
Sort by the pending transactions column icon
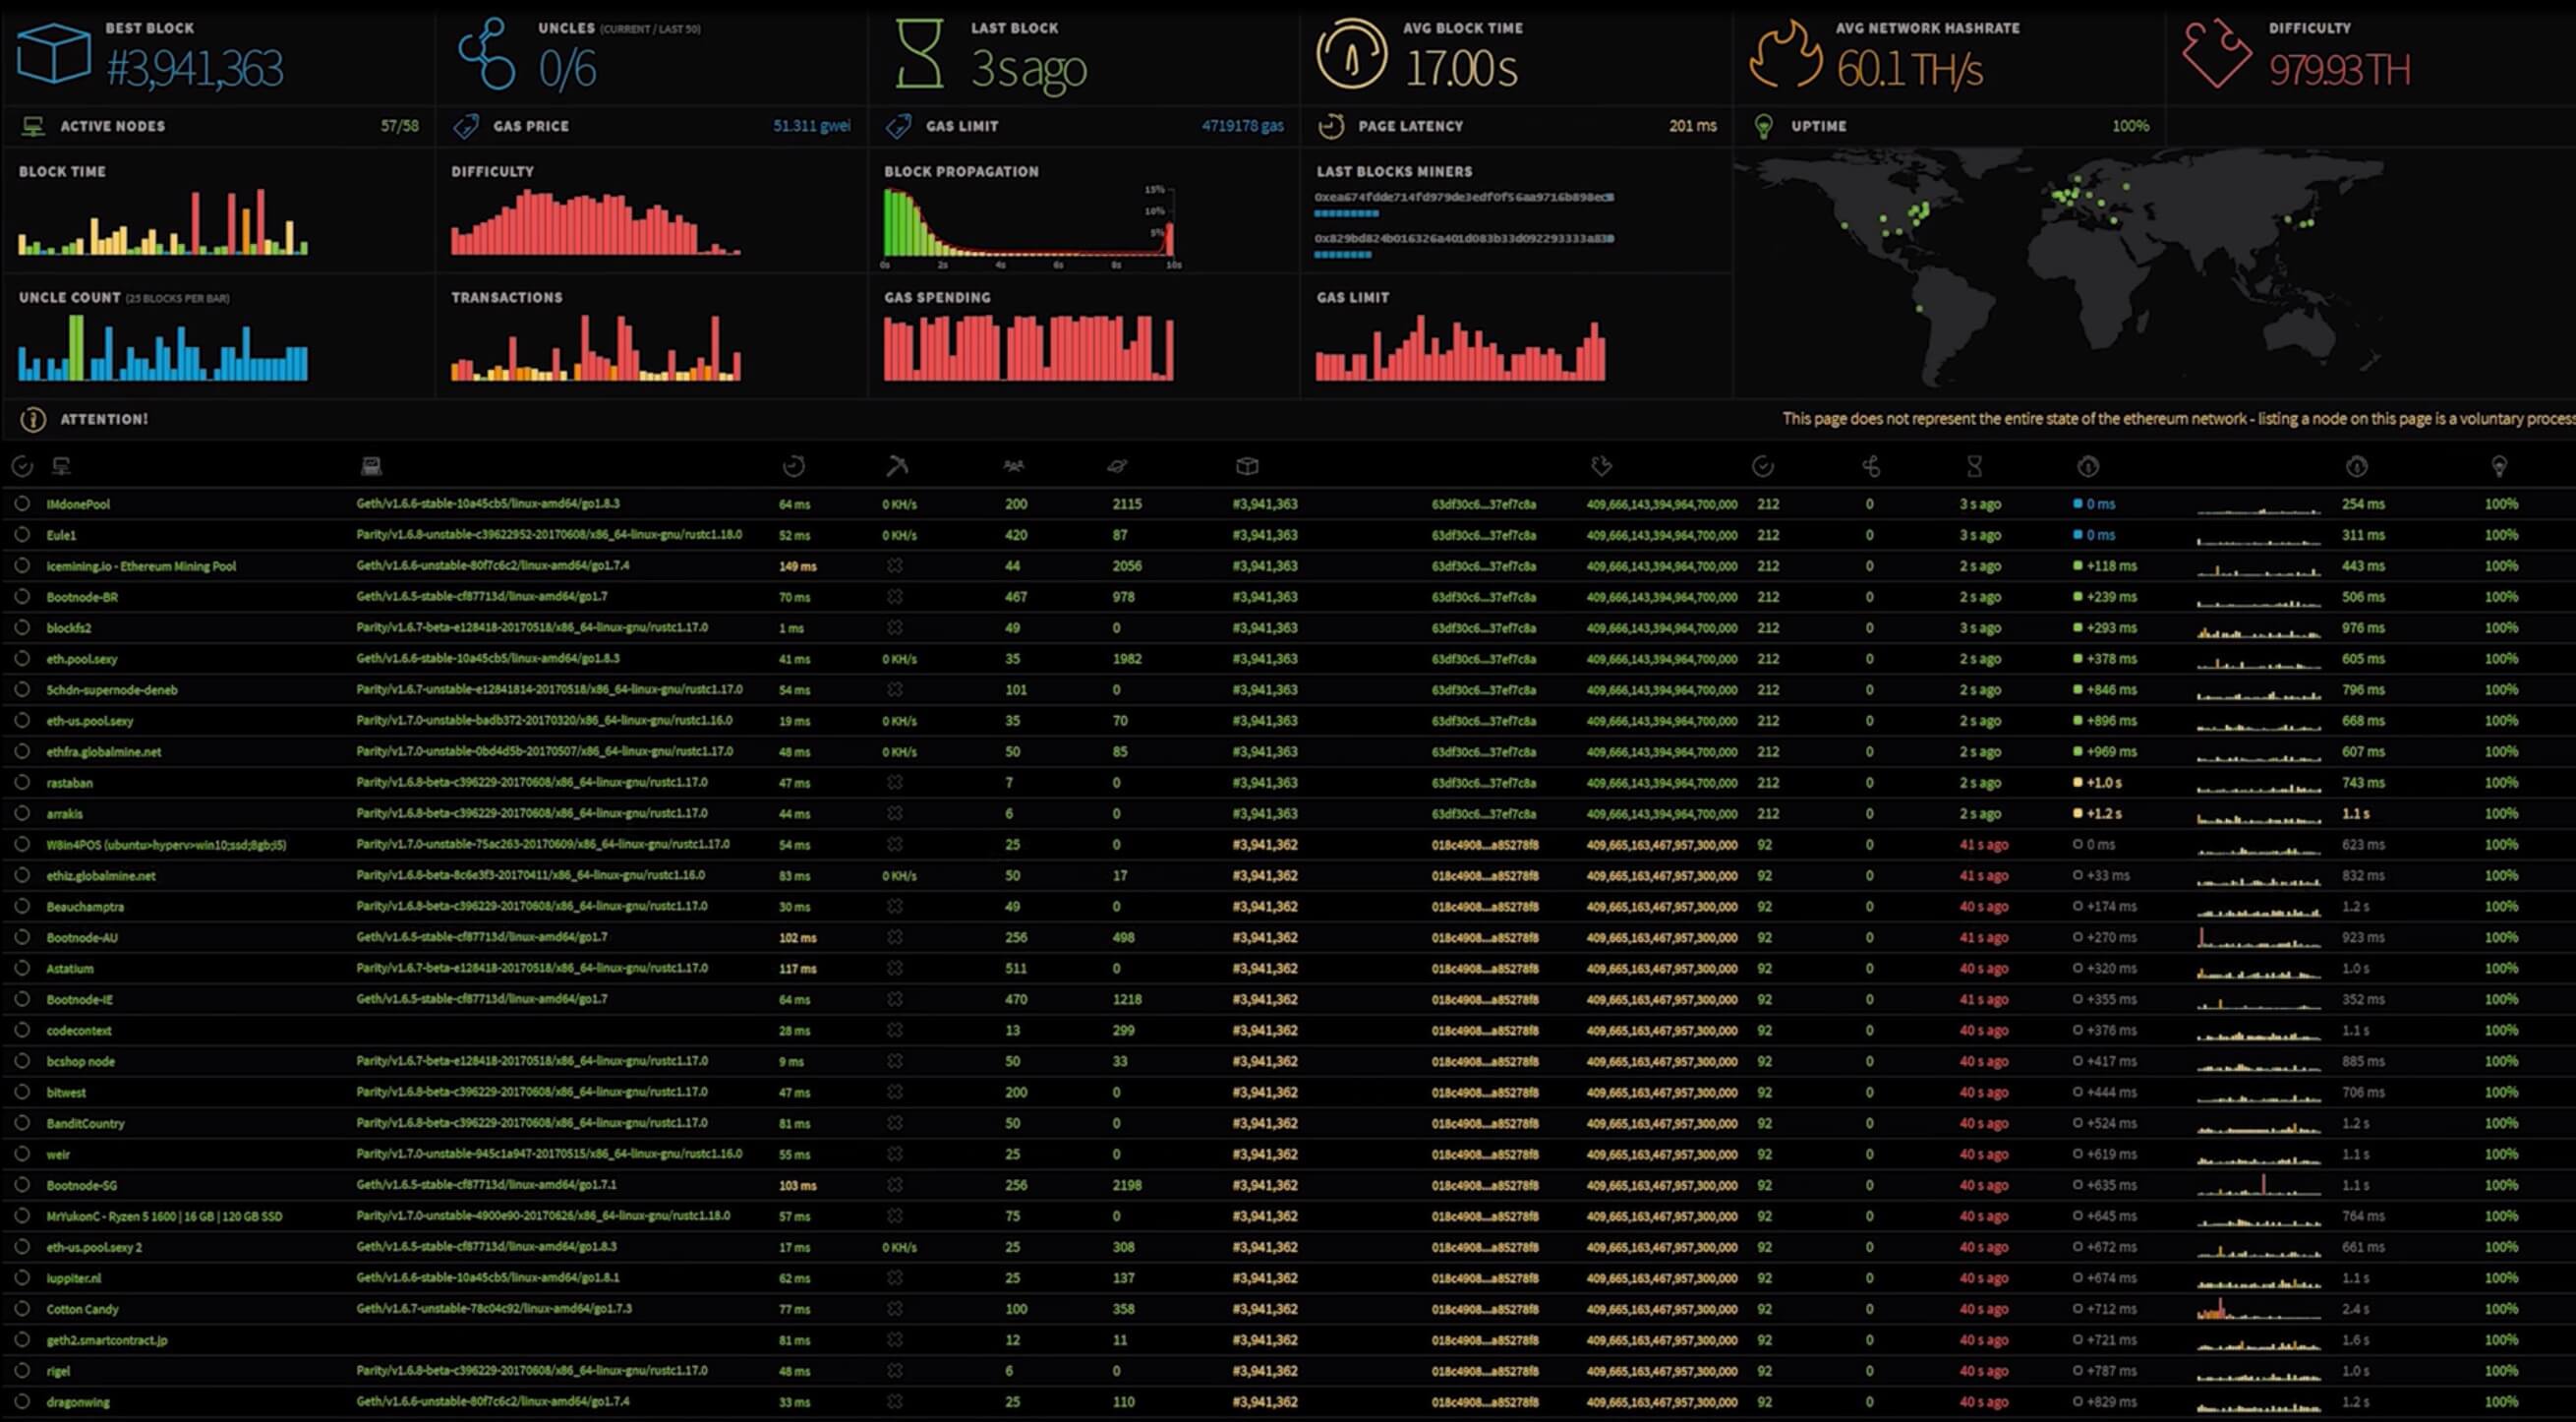tap(1117, 466)
